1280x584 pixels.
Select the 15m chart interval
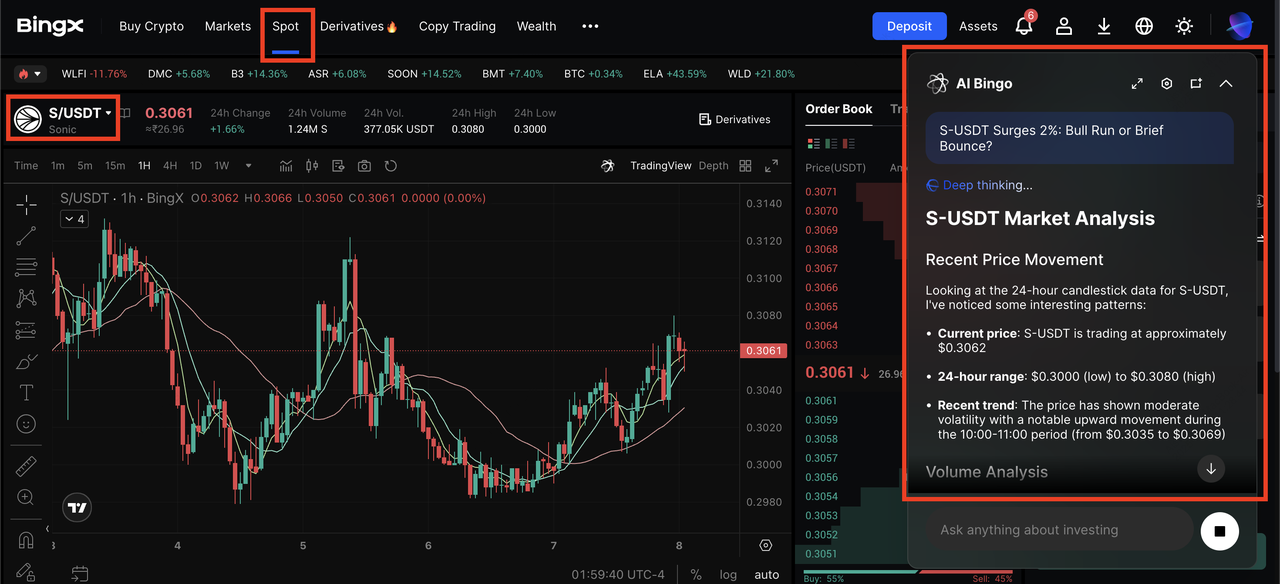115,166
